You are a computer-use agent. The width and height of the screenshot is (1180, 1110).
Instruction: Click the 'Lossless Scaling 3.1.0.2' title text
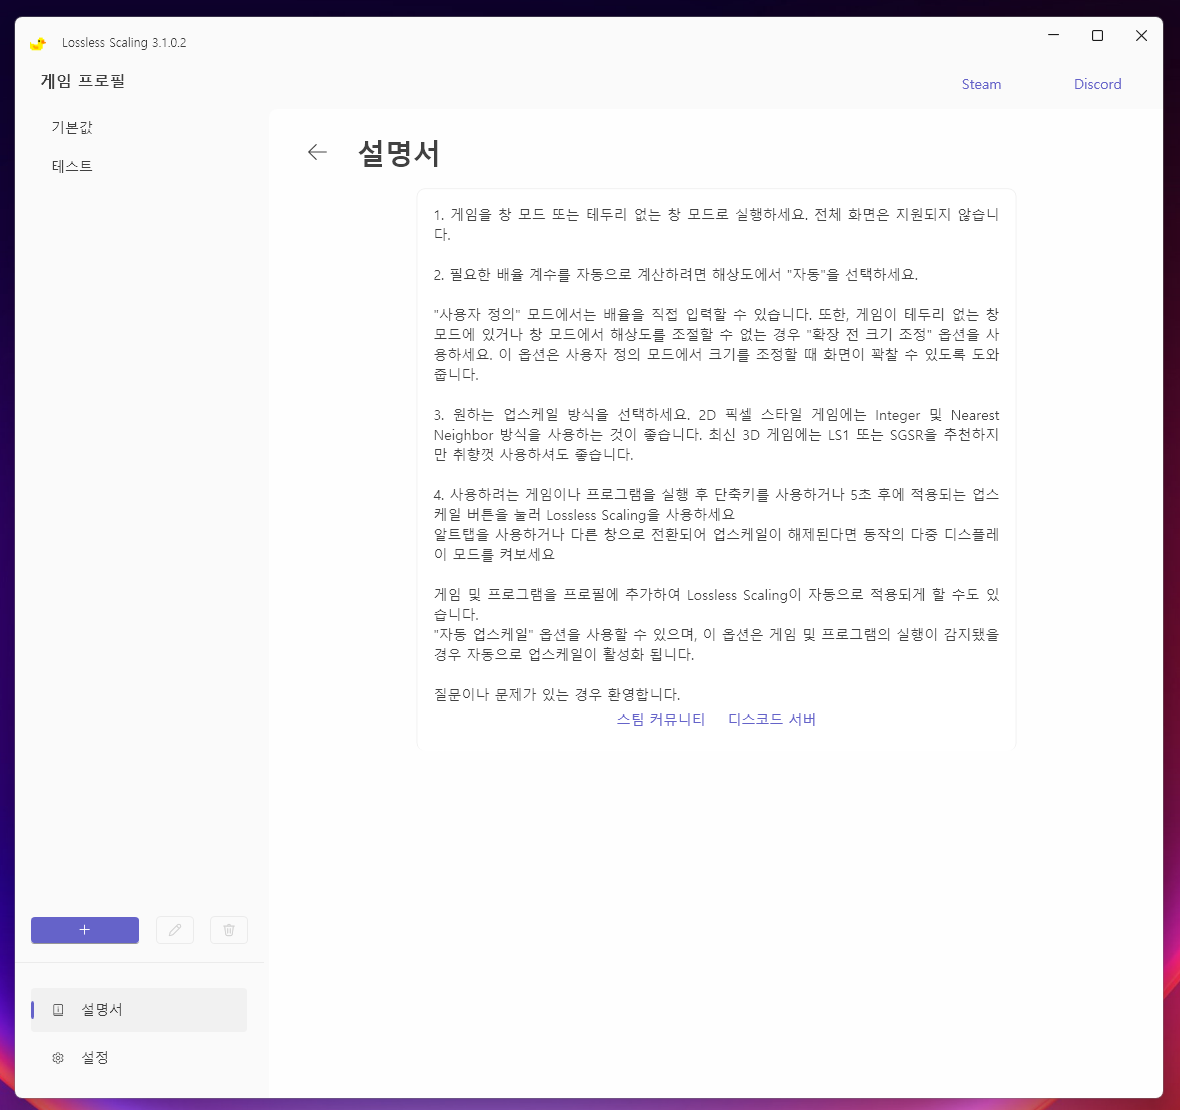click(124, 43)
